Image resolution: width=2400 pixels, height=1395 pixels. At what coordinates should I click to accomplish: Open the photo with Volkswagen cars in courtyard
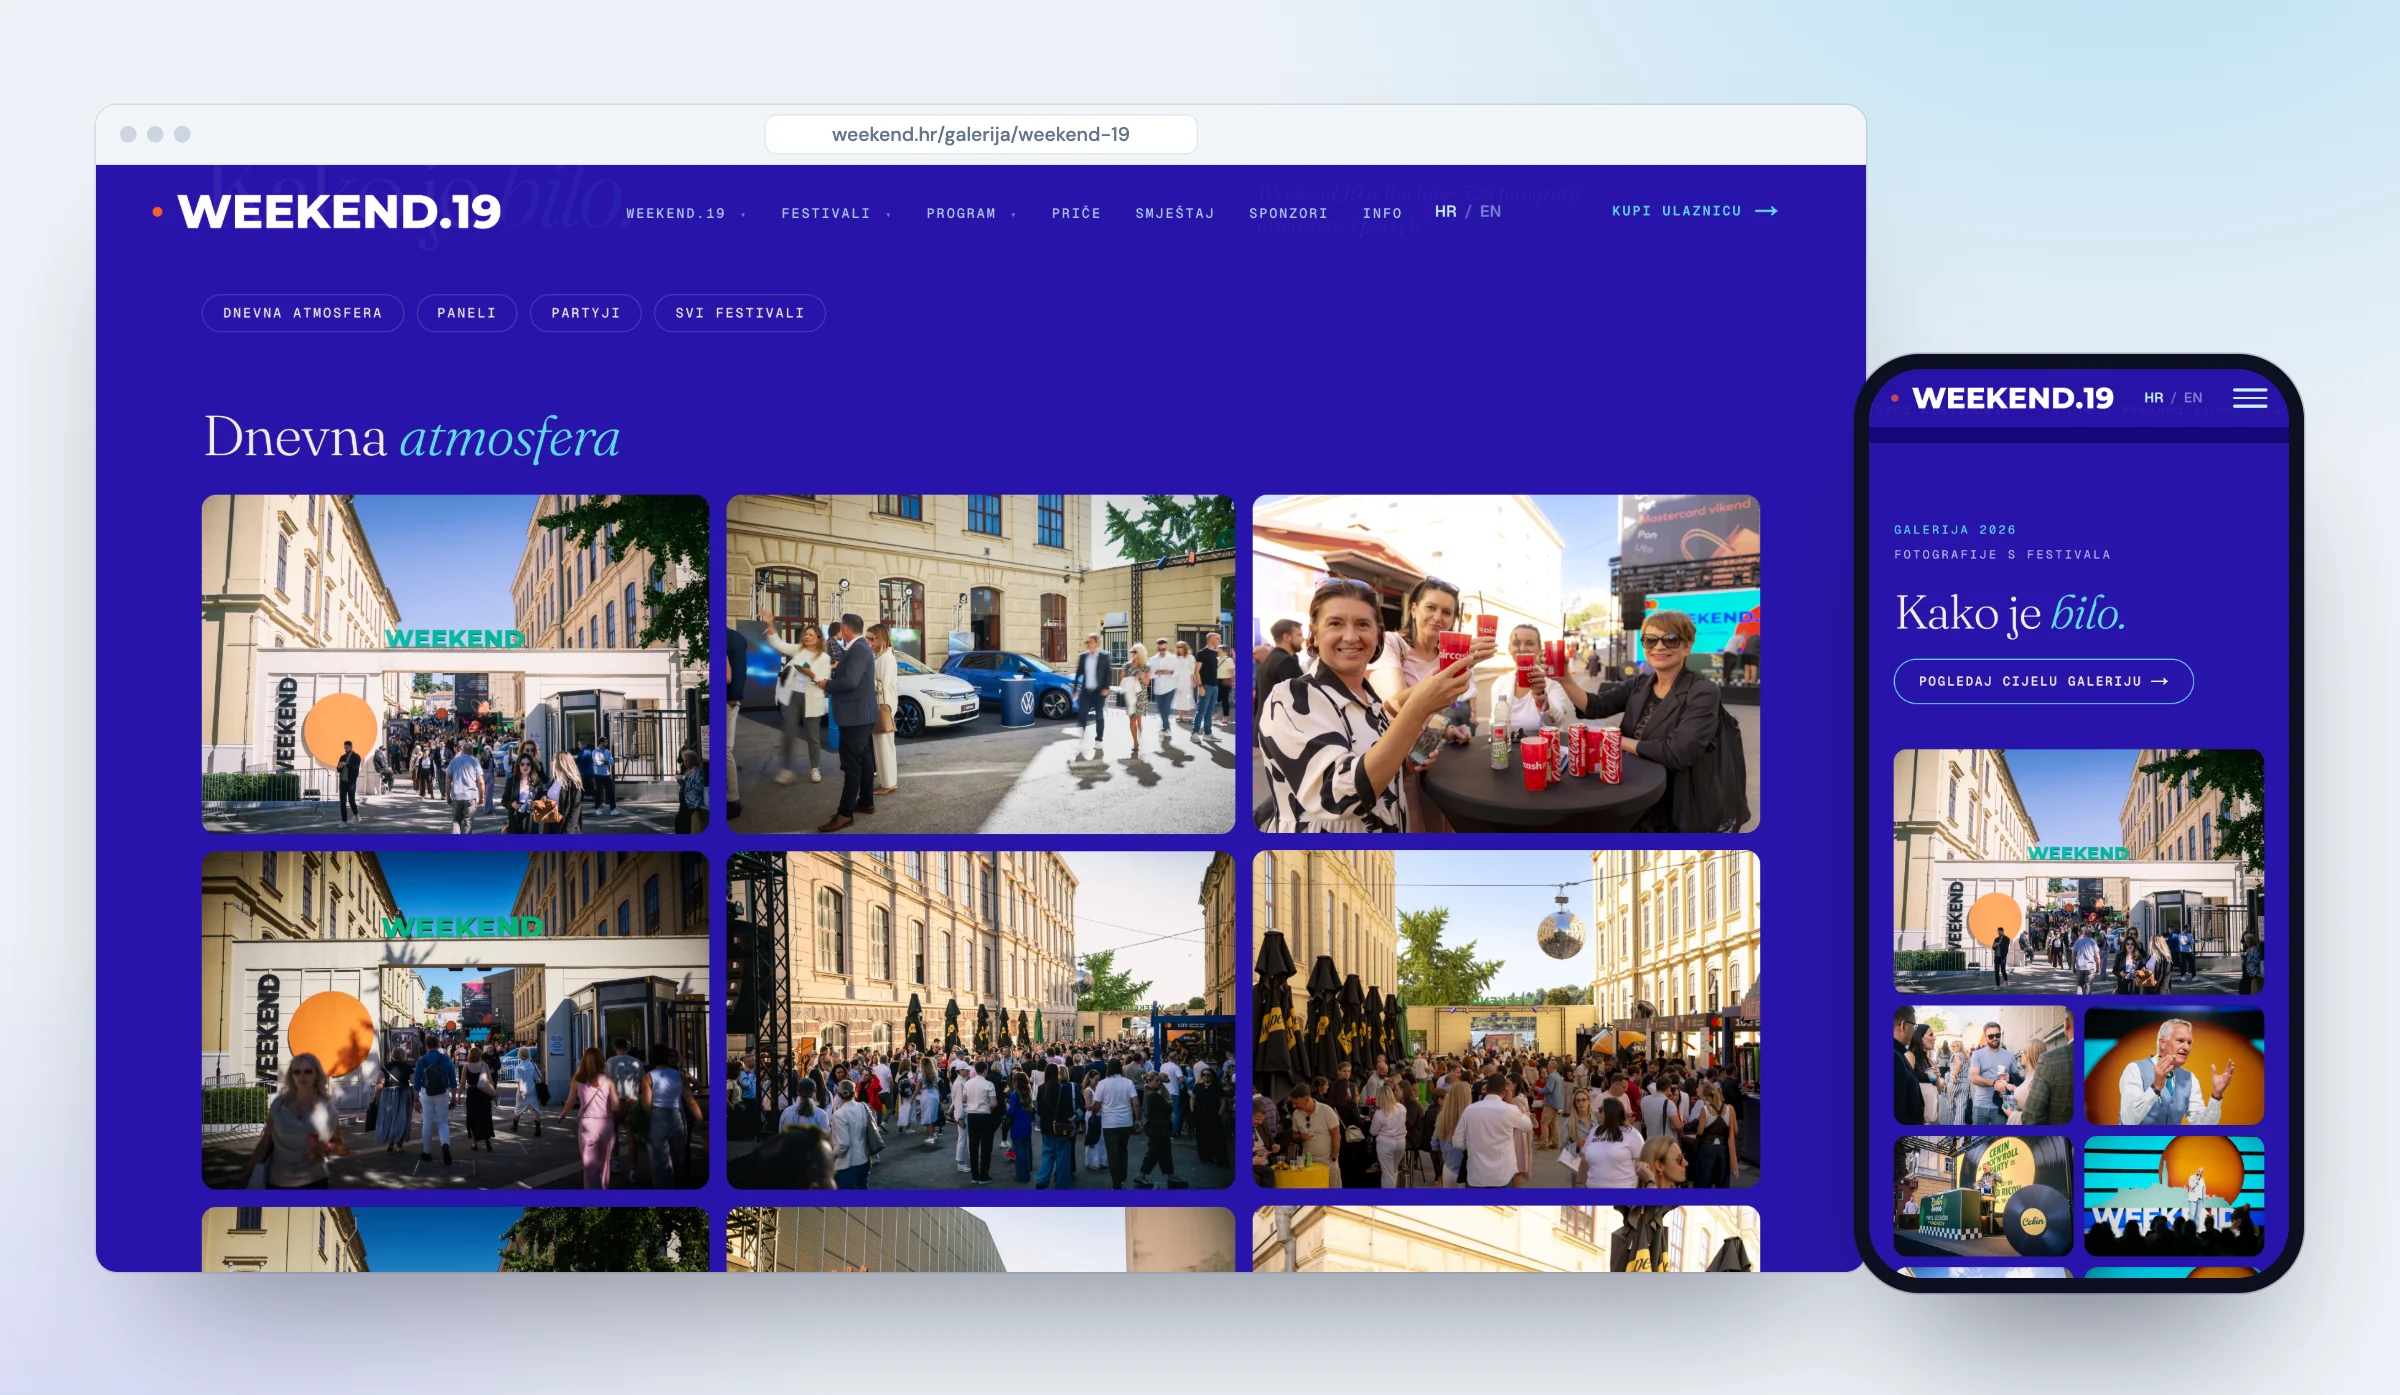click(x=981, y=664)
